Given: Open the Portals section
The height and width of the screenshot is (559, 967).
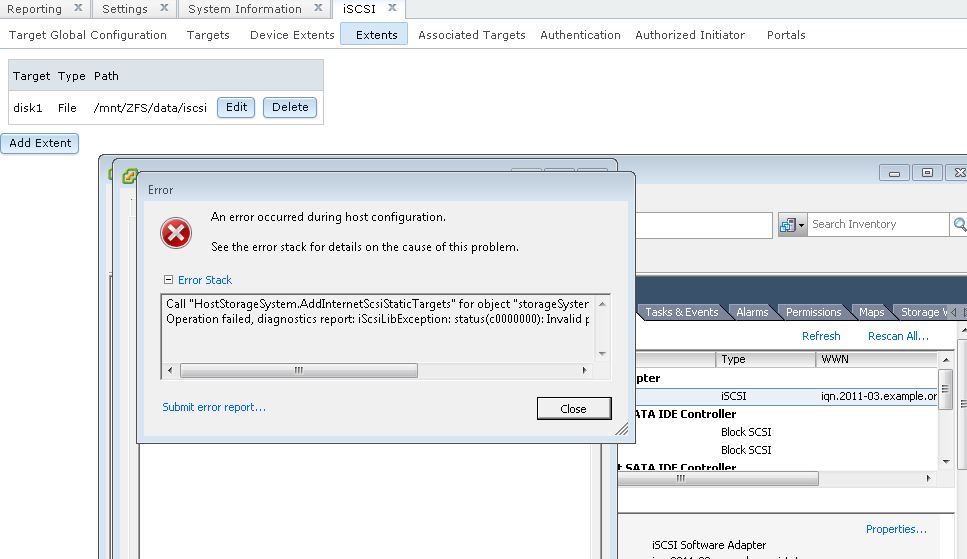Looking at the screenshot, I should (786, 35).
